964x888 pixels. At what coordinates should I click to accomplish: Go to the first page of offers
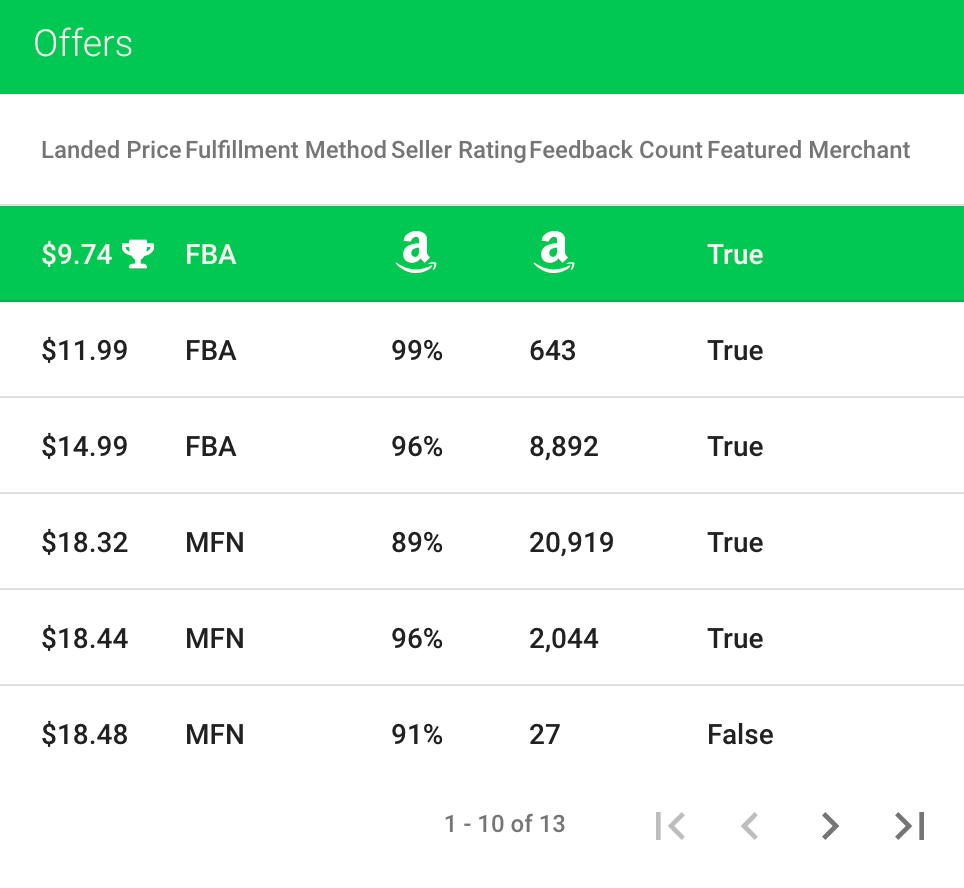670,825
